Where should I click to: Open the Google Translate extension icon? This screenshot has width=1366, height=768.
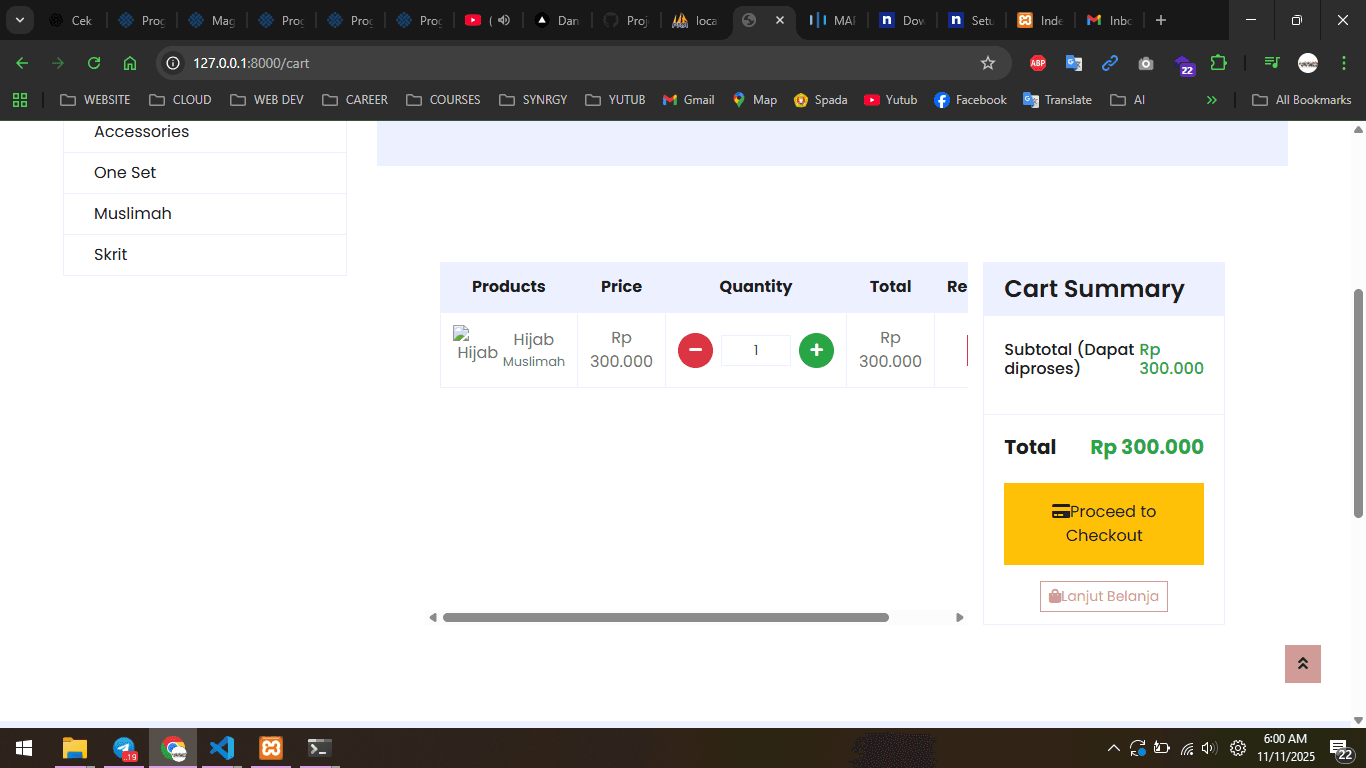1074,63
